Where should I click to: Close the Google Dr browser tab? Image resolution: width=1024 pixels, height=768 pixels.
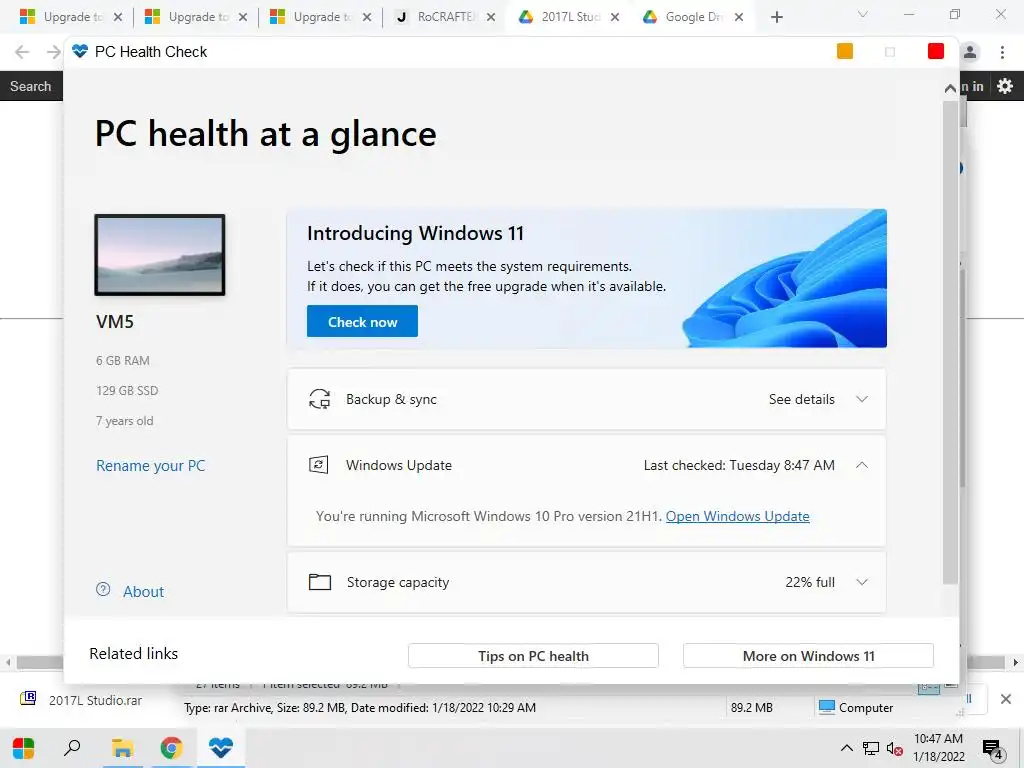(739, 17)
